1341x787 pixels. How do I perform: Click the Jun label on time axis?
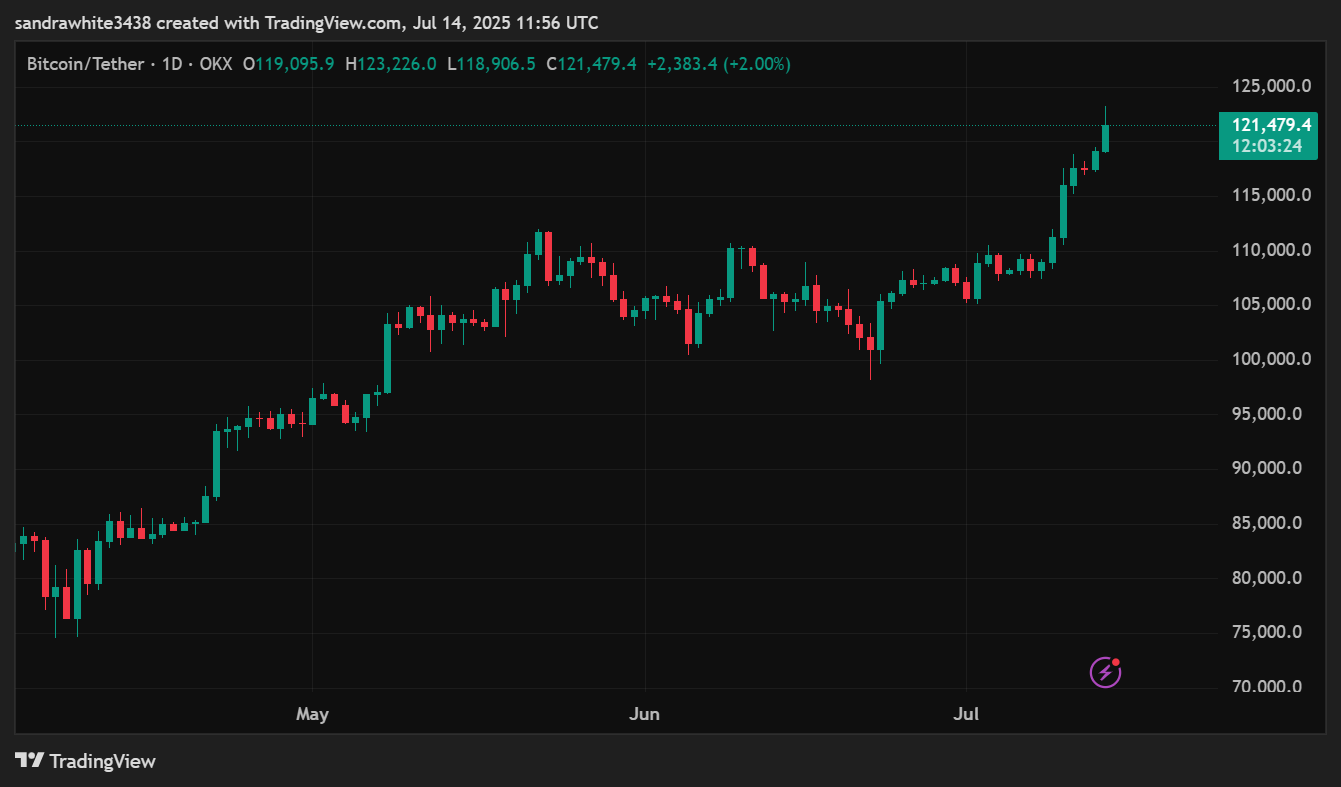tap(645, 715)
